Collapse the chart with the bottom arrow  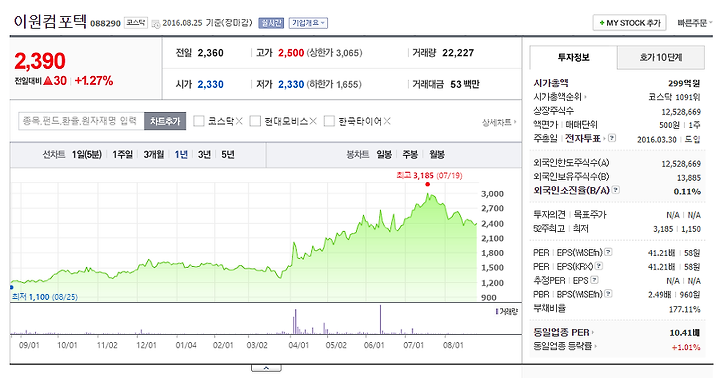(266, 368)
